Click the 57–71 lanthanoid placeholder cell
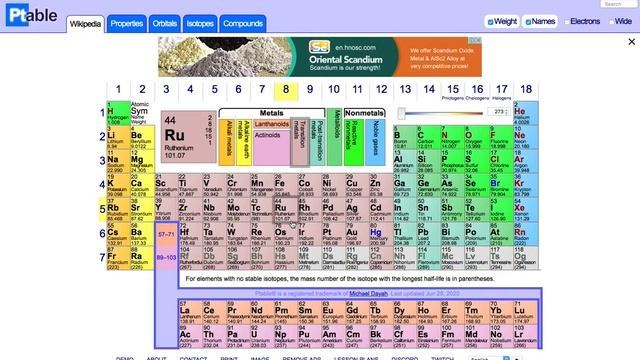This screenshot has height=360, width=640. (167, 234)
